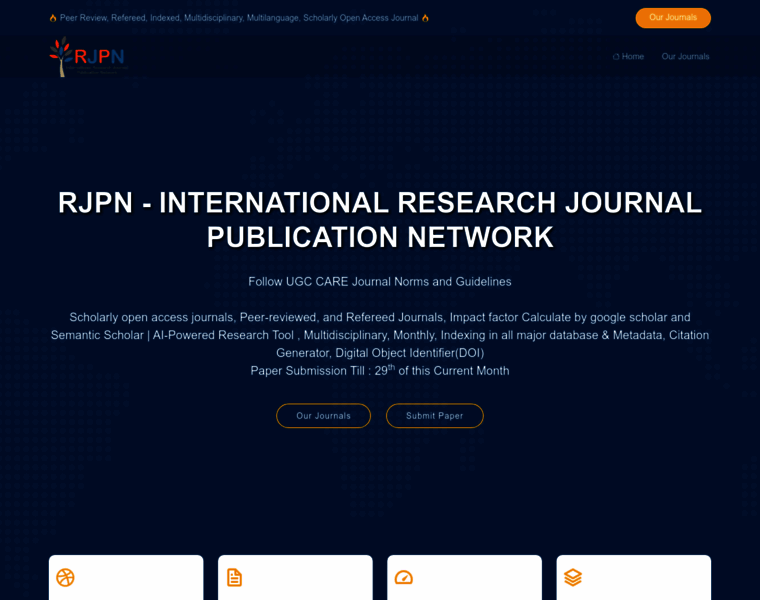Click the 'Scholarly open access journals' paragraph

tap(380, 335)
